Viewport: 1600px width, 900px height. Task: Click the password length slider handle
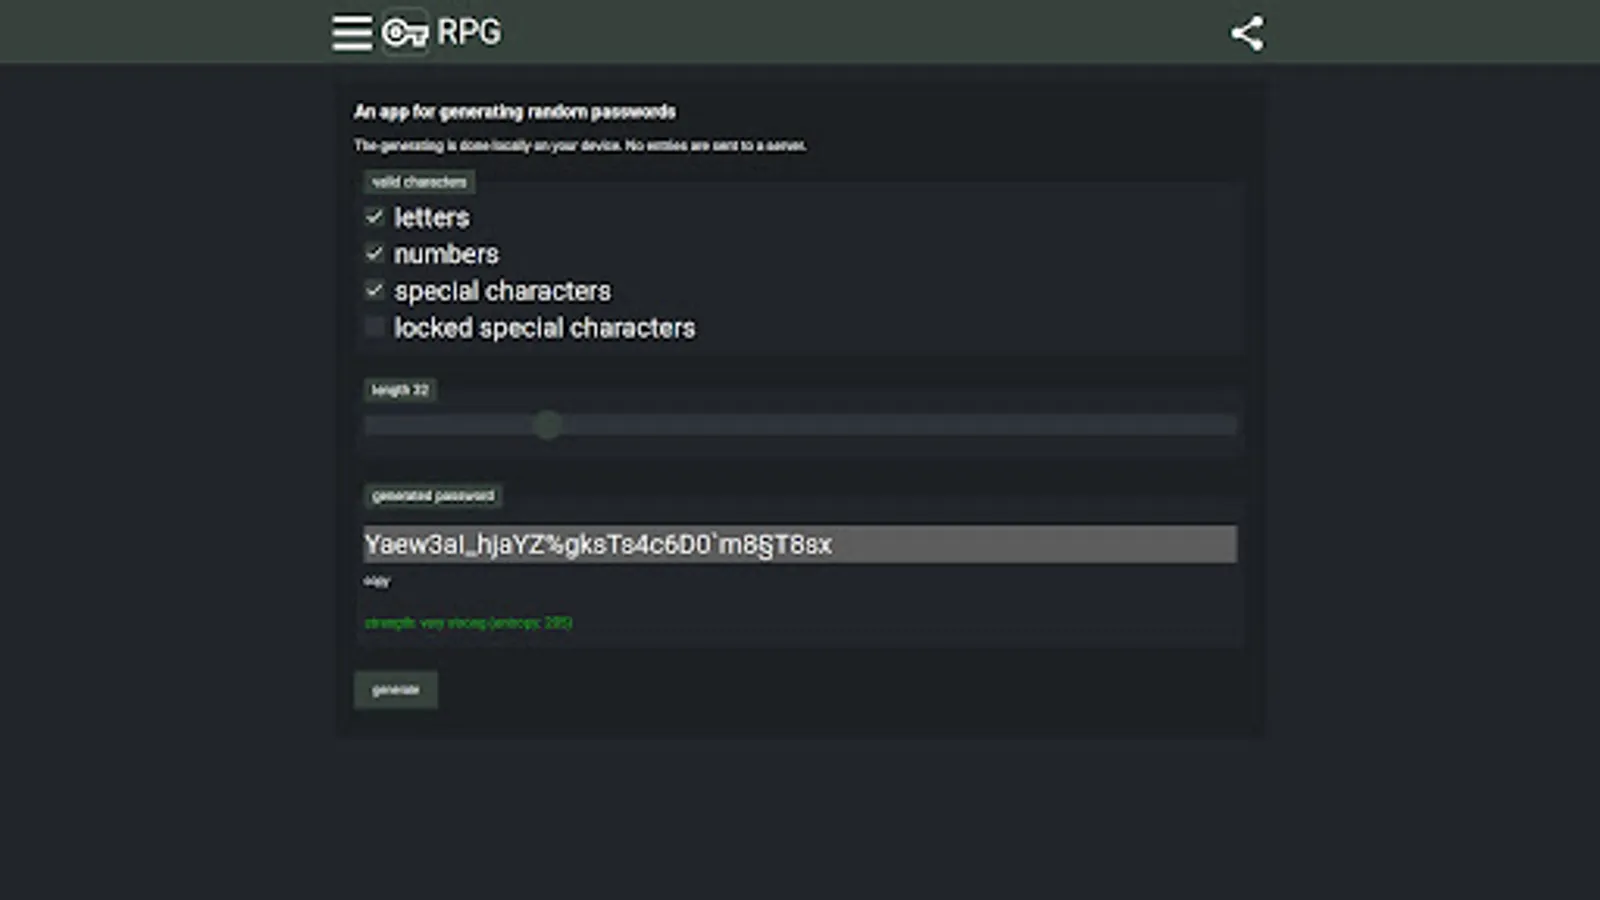click(x=547, y=425)
